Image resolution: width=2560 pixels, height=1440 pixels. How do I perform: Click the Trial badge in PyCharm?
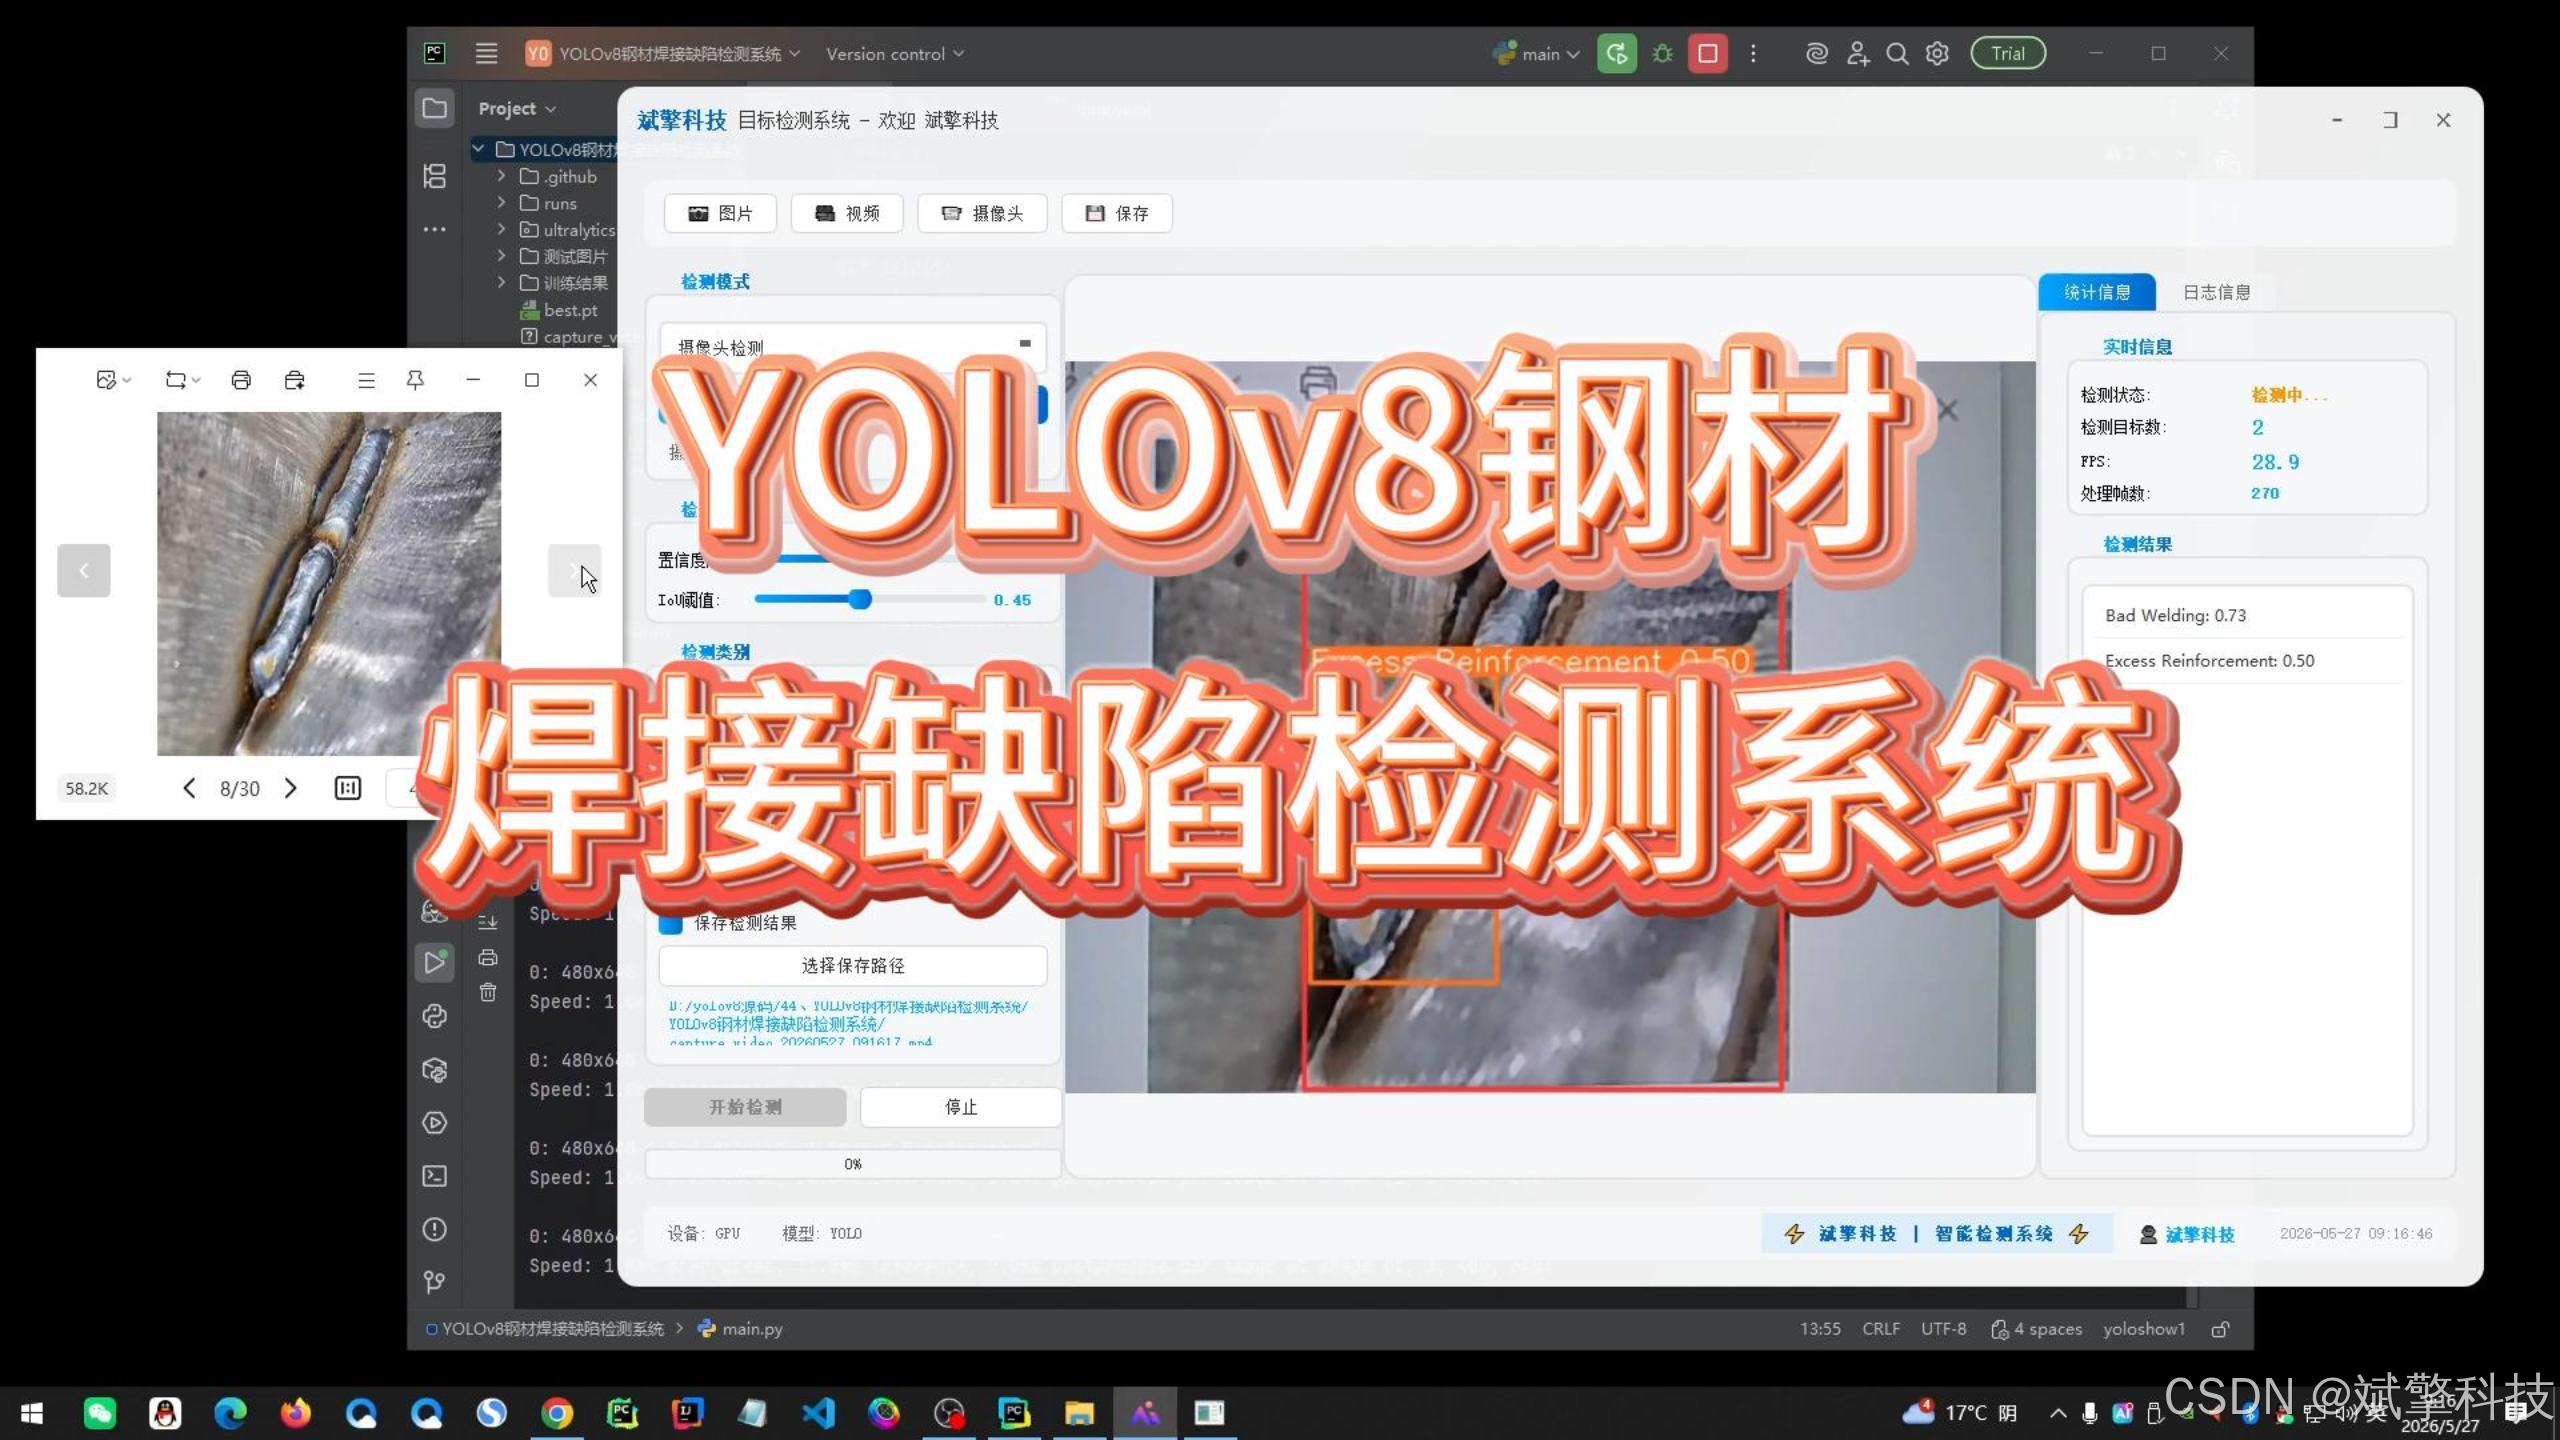click(2008, 54)
